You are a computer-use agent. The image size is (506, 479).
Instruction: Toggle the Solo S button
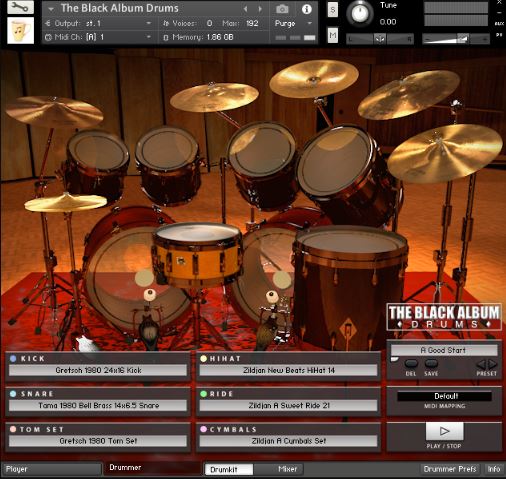point(332,10)
